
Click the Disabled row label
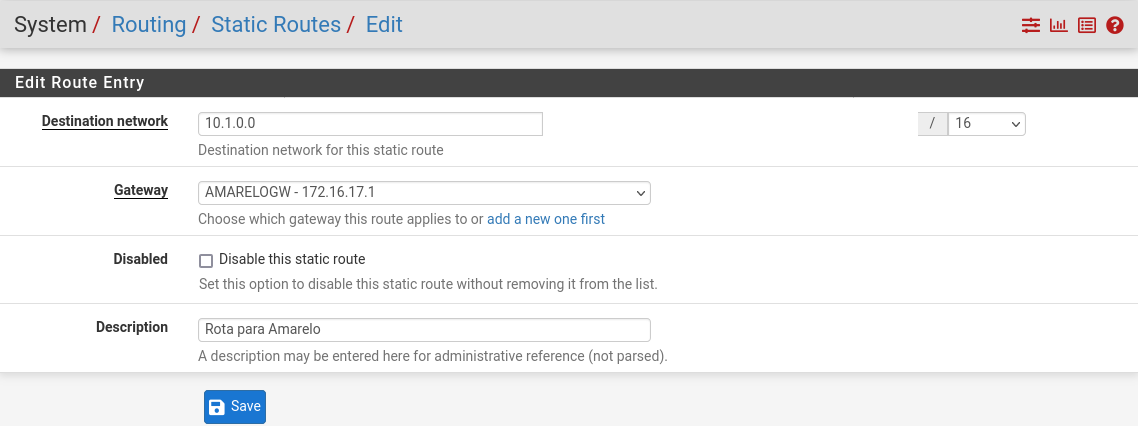coord(141,259)
